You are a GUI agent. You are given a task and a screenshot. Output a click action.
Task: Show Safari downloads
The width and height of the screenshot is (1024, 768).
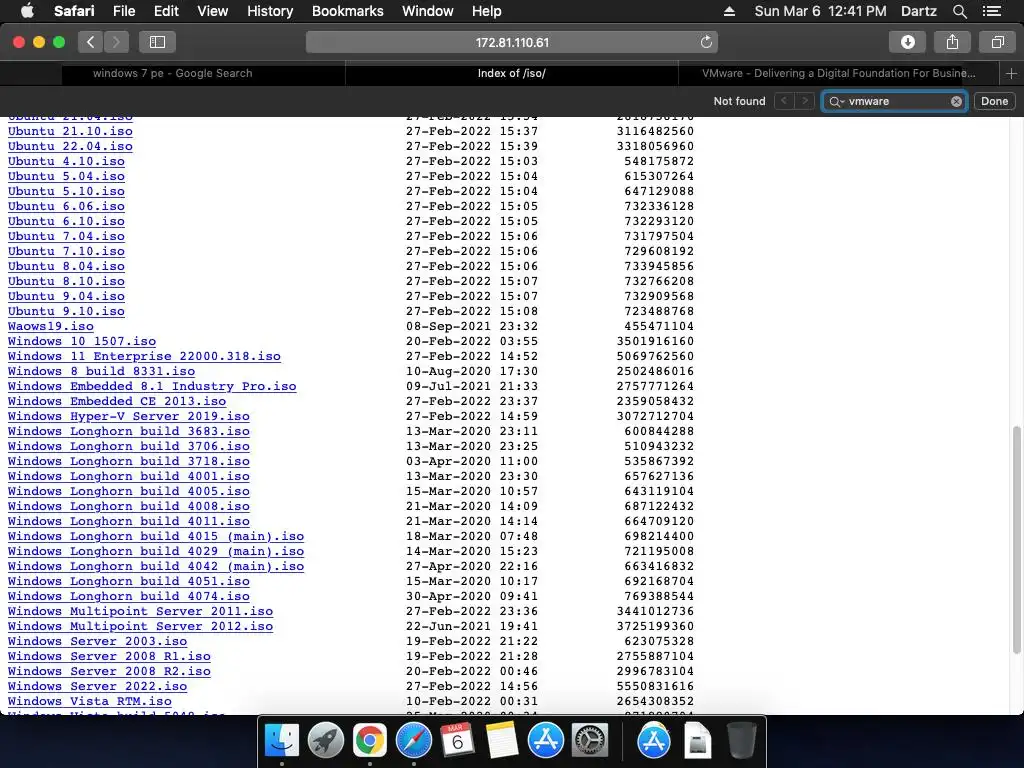coord(908,42)
